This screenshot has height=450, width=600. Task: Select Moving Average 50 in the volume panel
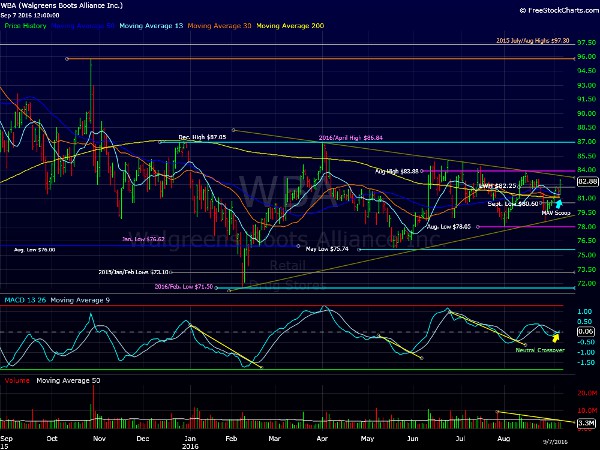coord(68,380)
